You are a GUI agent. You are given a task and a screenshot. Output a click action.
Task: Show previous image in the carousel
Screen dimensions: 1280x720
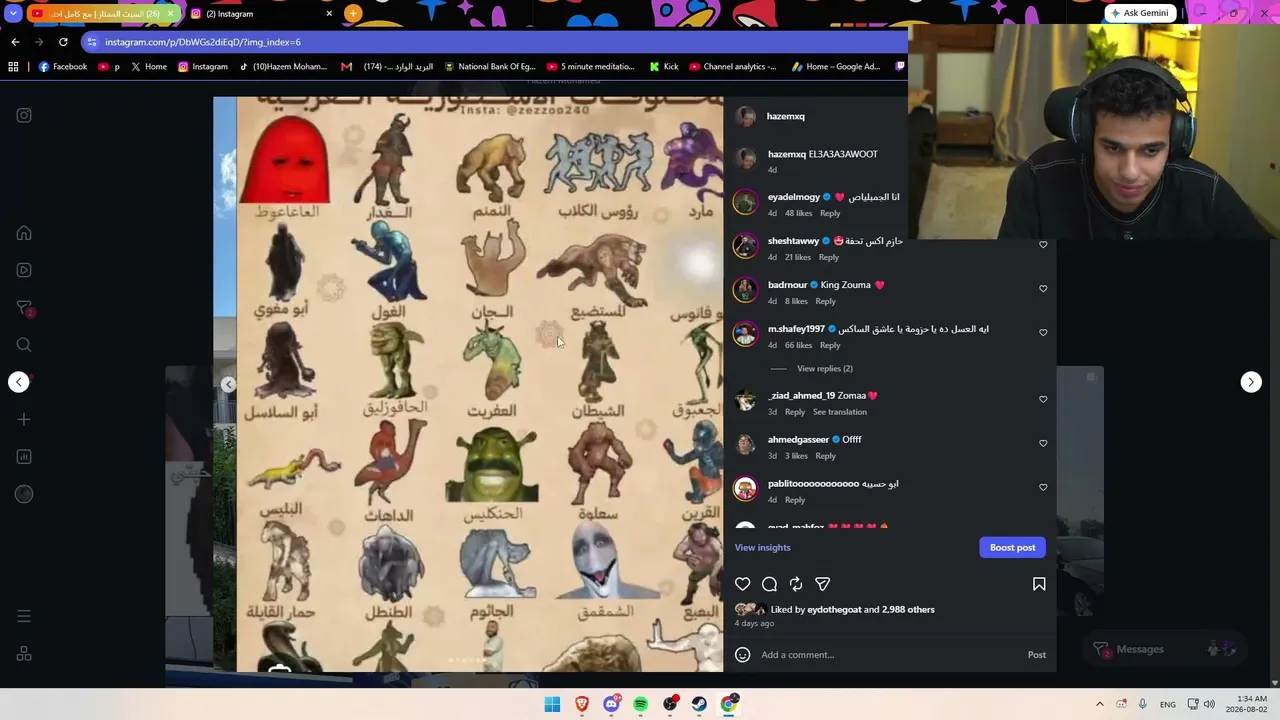(x=229, y=384)
